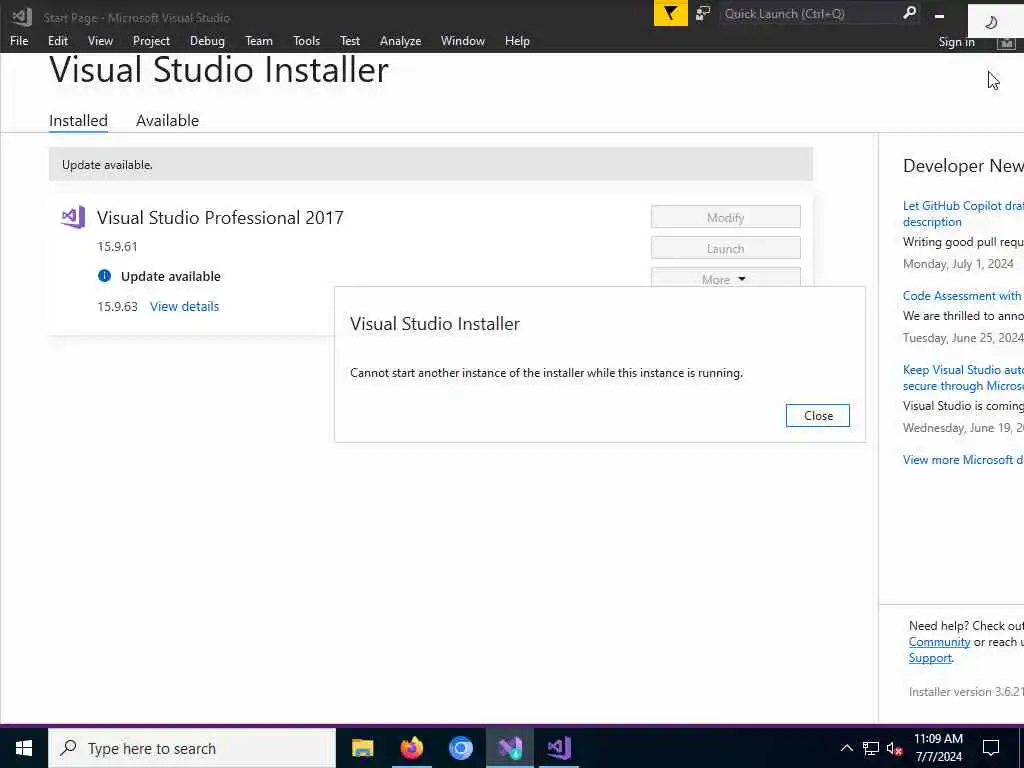Image resolution: width=1024 pixels, height=768 pixels.
Task: Open the Edit menu
Action: pos(57,40)
